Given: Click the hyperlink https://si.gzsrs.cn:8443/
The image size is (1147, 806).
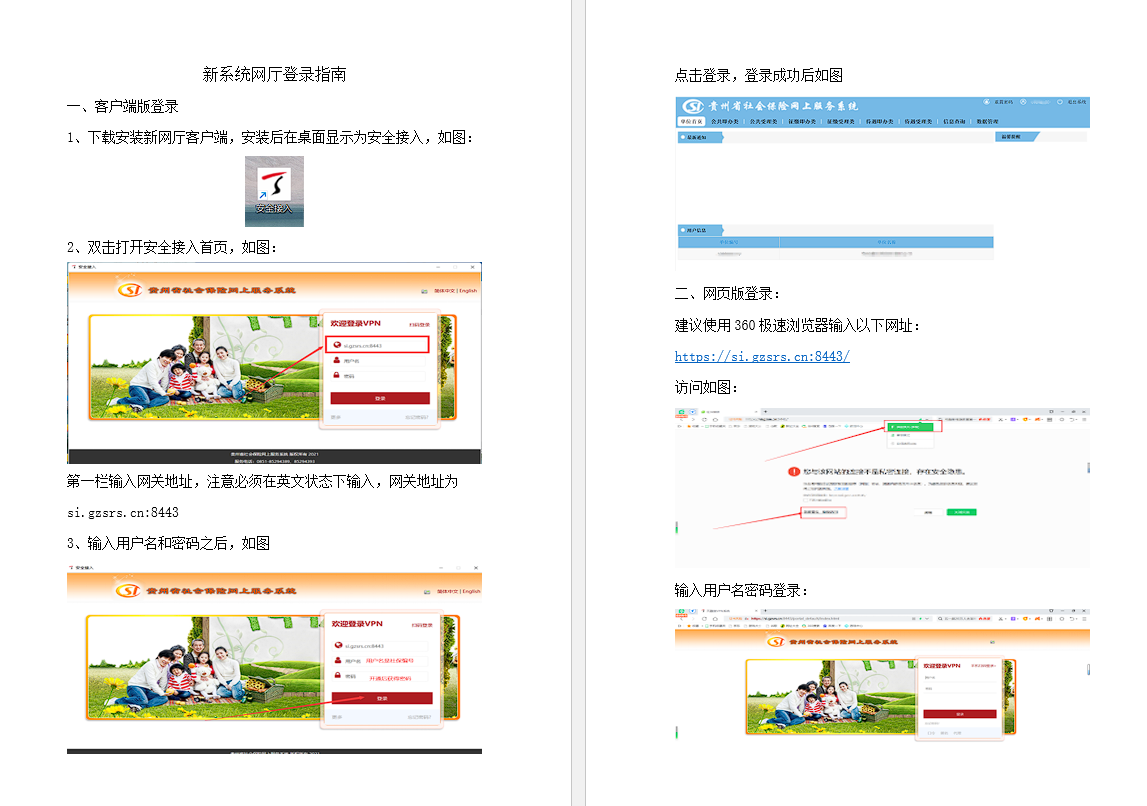Looking at the screenshot, I should click(x=762, y=356).
